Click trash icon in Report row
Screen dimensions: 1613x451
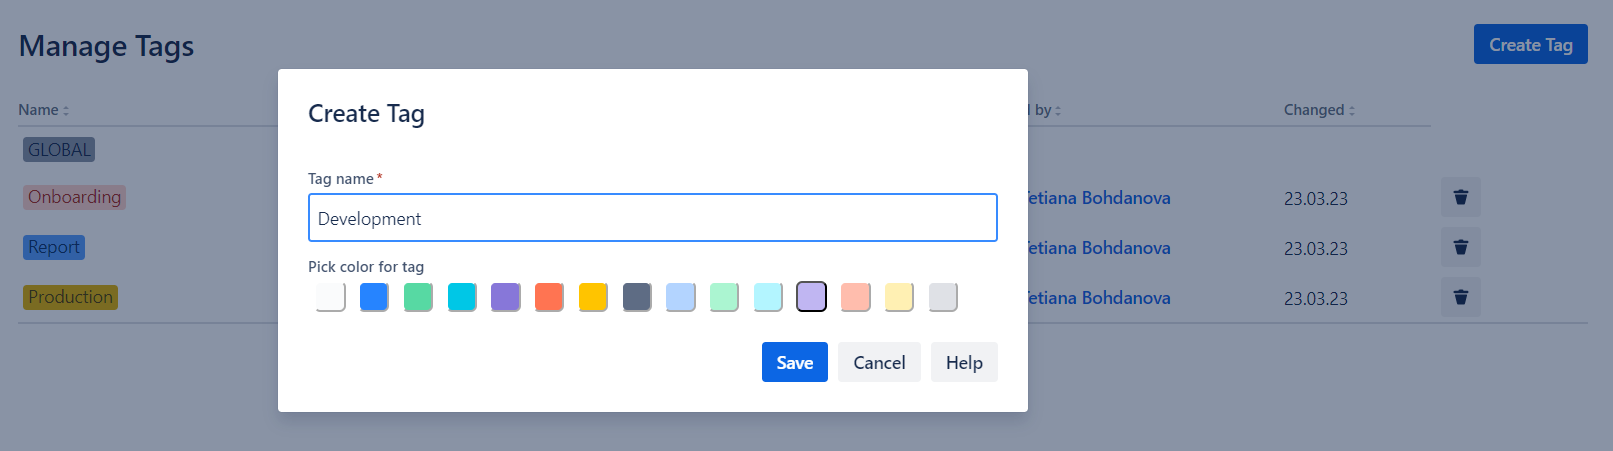[1460, 248]
